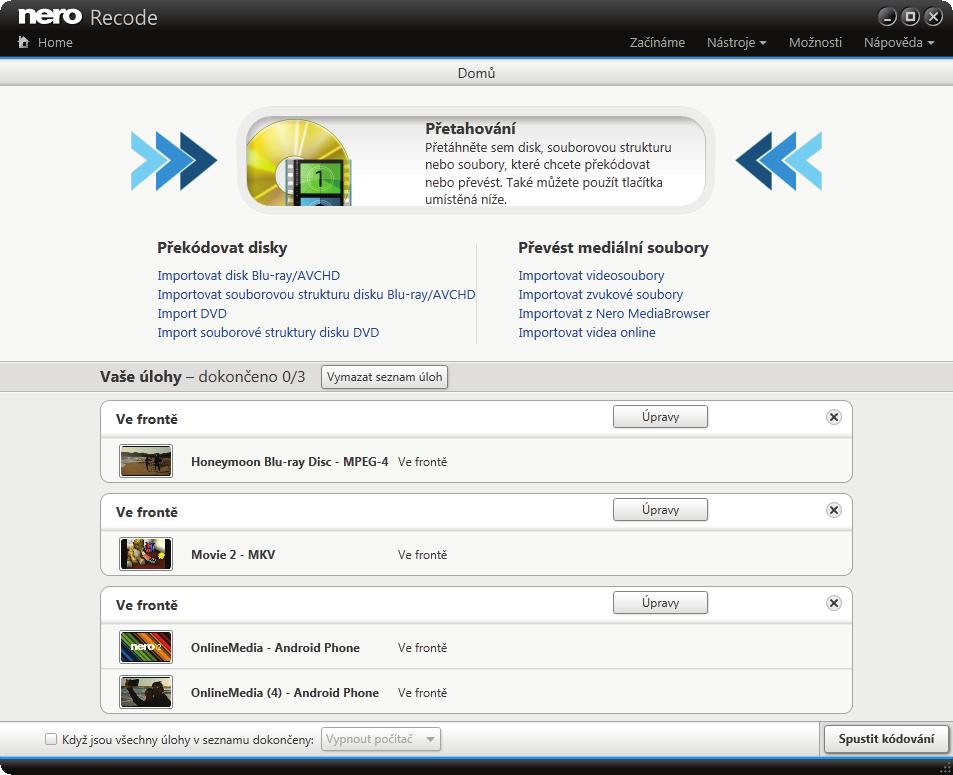Click the Domů breadcrumb title
953x775 pixels.
(x=476, y=73)
